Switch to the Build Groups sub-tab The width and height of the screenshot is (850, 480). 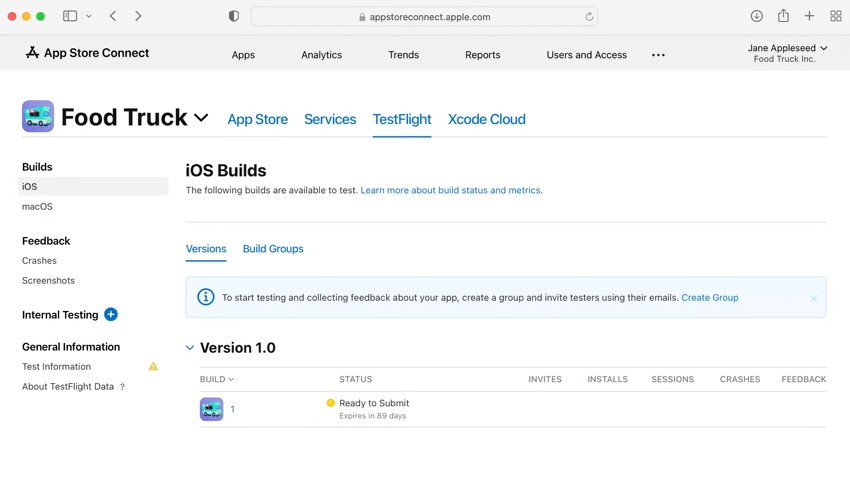pos(273,249)
